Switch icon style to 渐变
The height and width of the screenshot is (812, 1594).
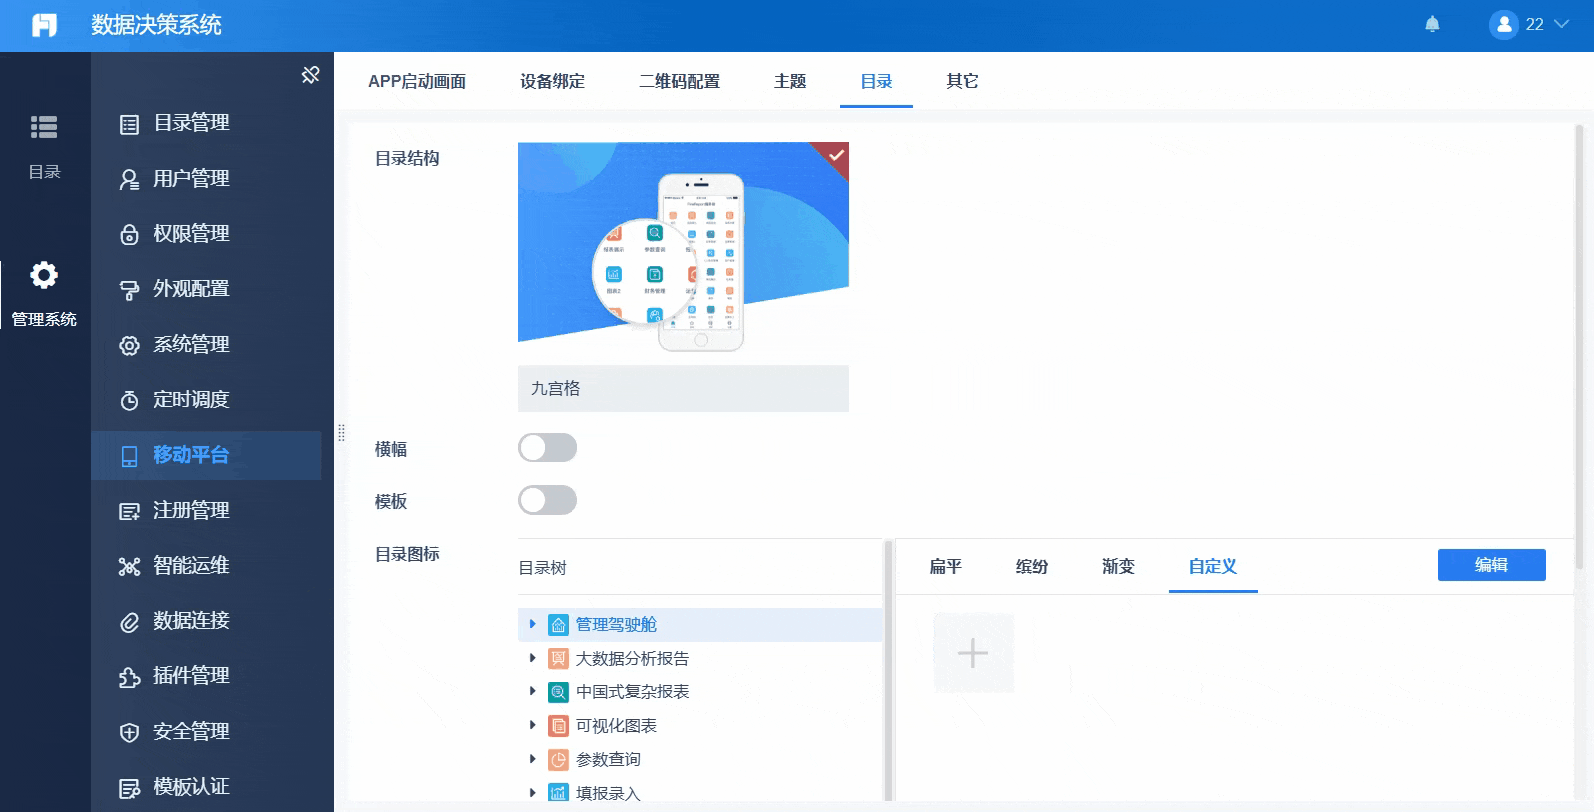[x=1118, y=566]
